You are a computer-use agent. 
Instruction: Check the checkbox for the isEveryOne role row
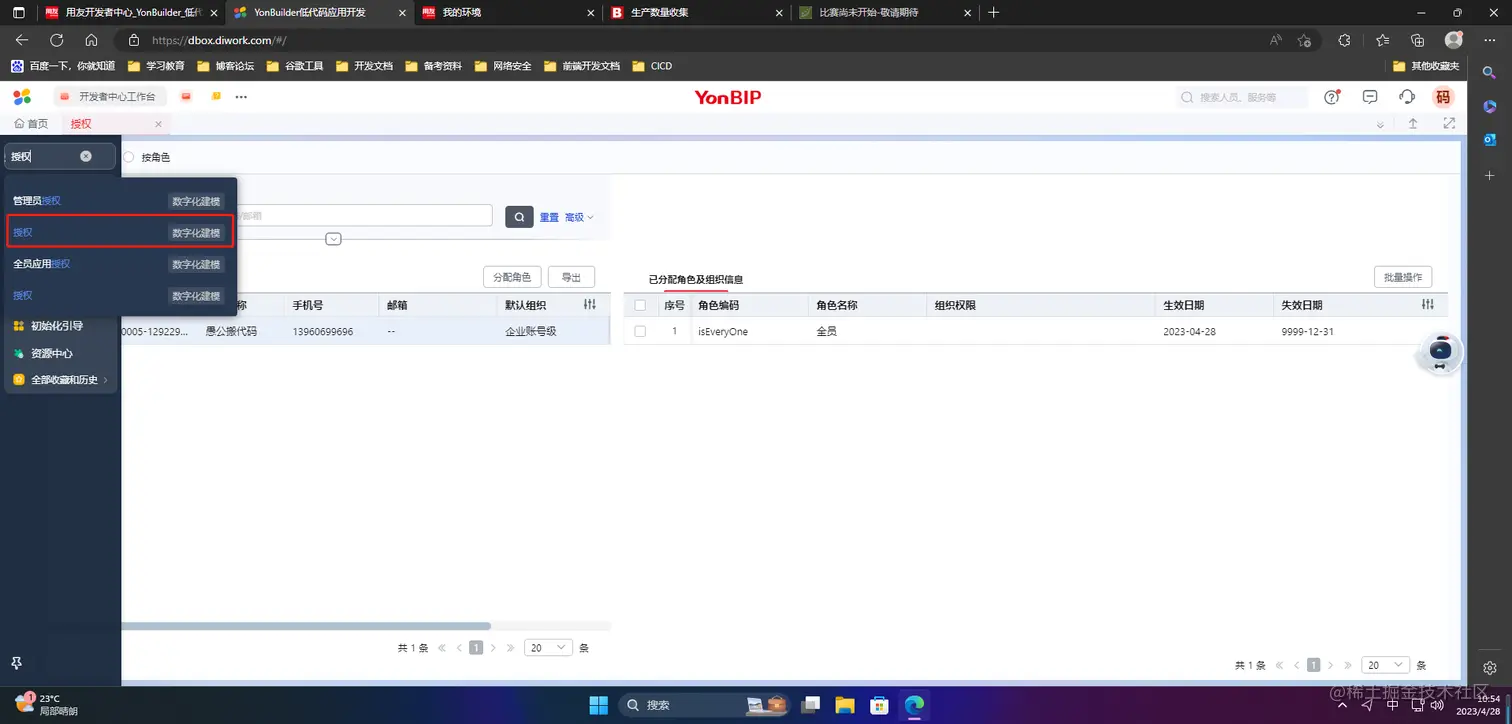point(639,331)
